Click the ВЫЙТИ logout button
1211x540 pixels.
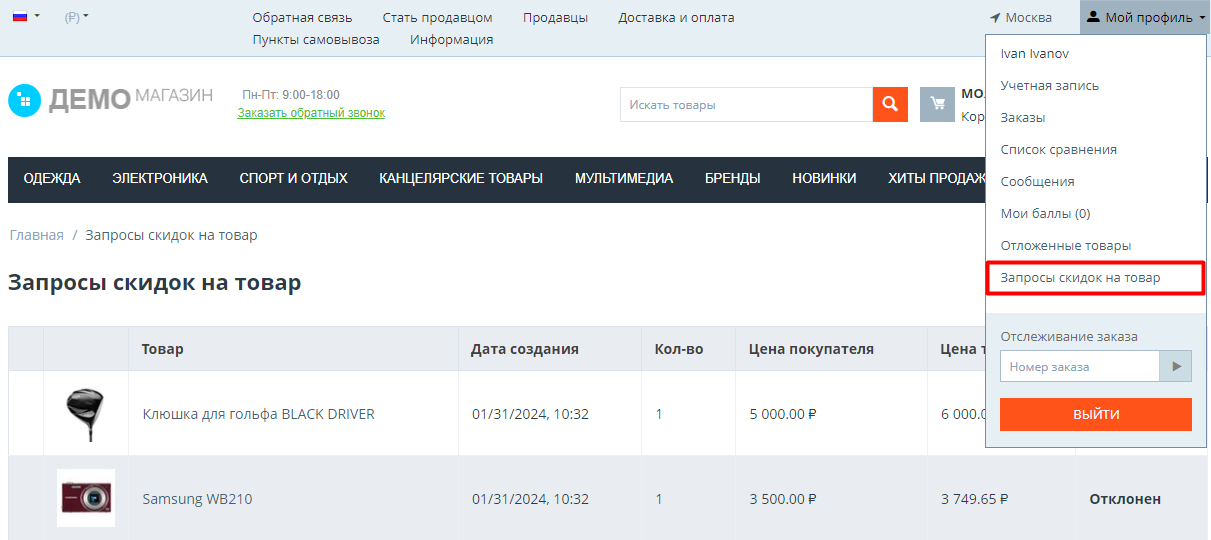(1096, 414)
